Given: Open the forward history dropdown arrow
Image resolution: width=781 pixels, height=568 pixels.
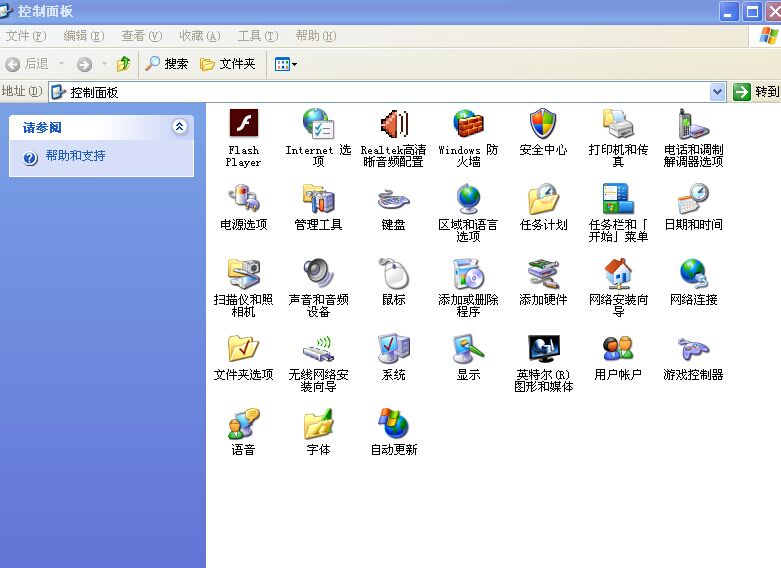Looking at the screenshot, I should tap(104, 64).
